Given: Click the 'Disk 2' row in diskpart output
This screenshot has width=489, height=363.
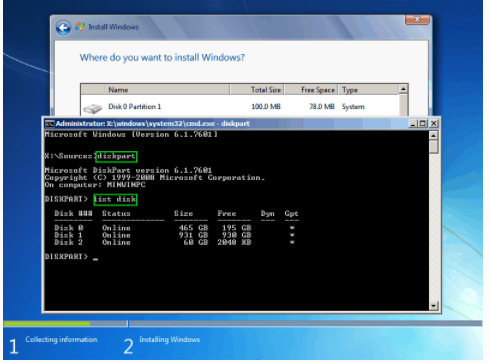Looking at the screenshot, I should point(175,242).
